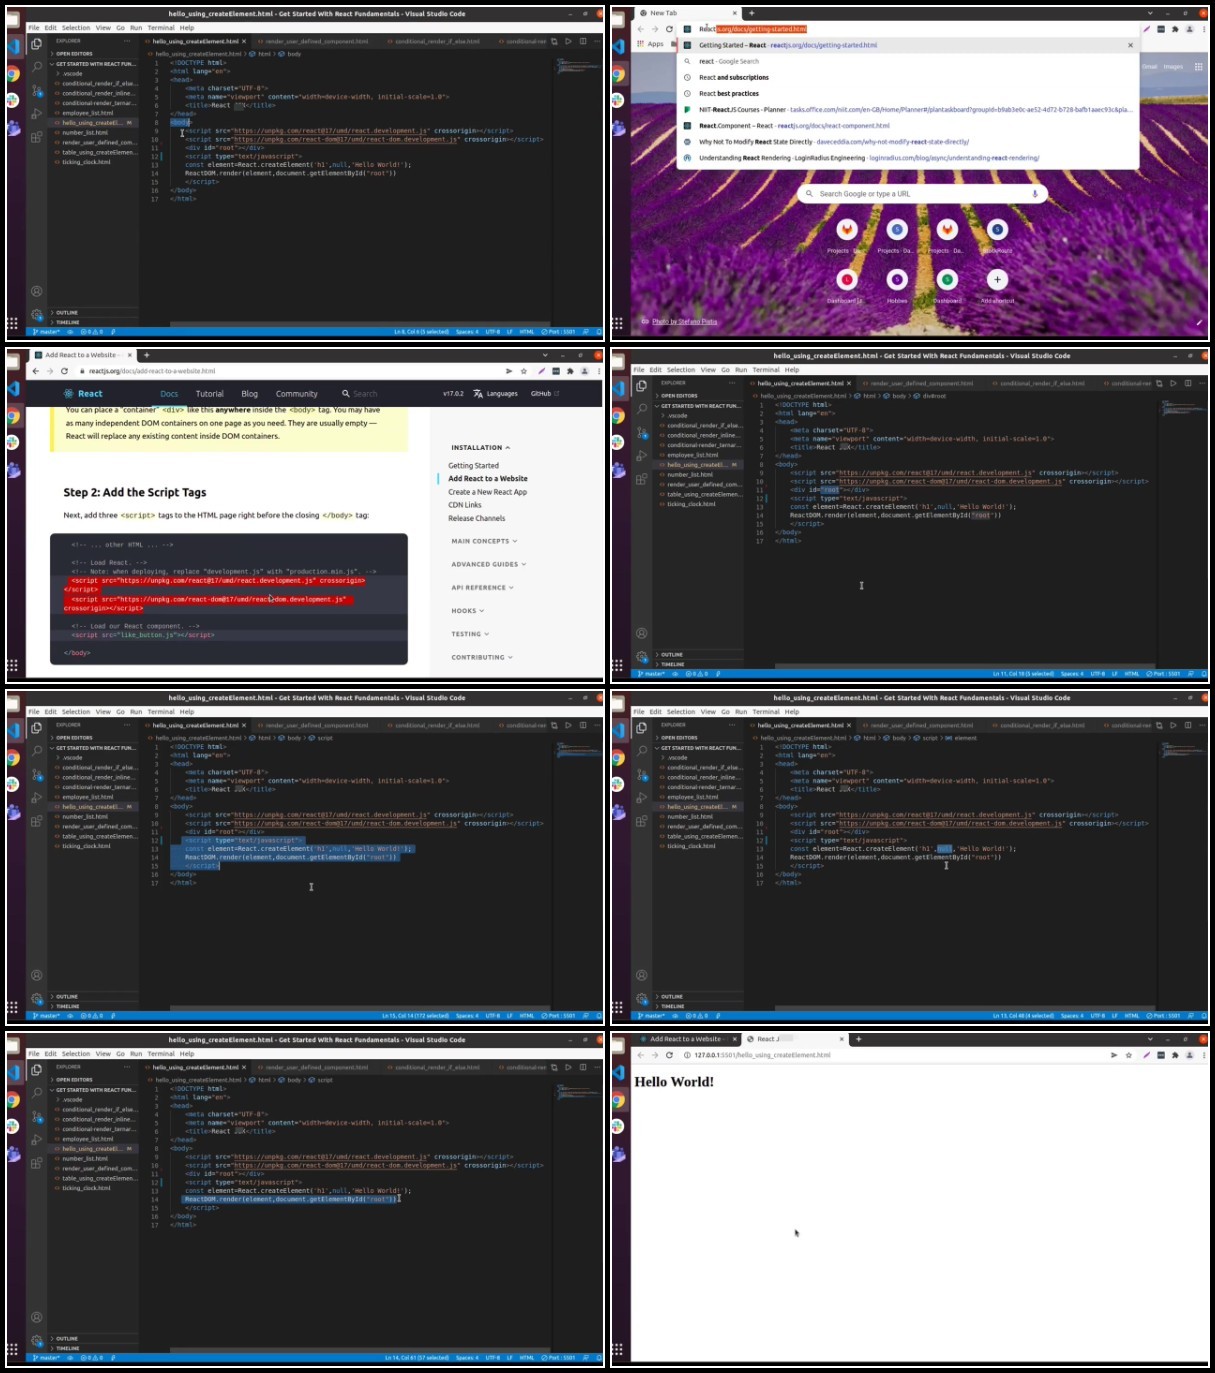Start voice search on the Google New Tab page

(1034, 193)
